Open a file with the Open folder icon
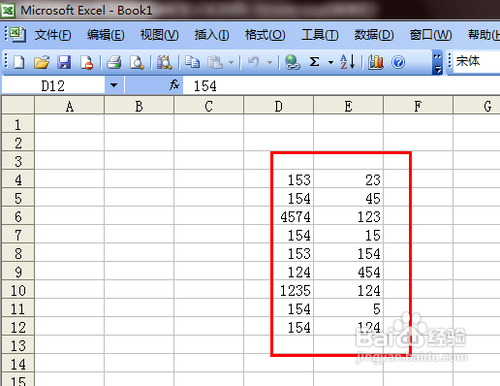The height and width of the screenshot is (386, 500). [41, 62]
